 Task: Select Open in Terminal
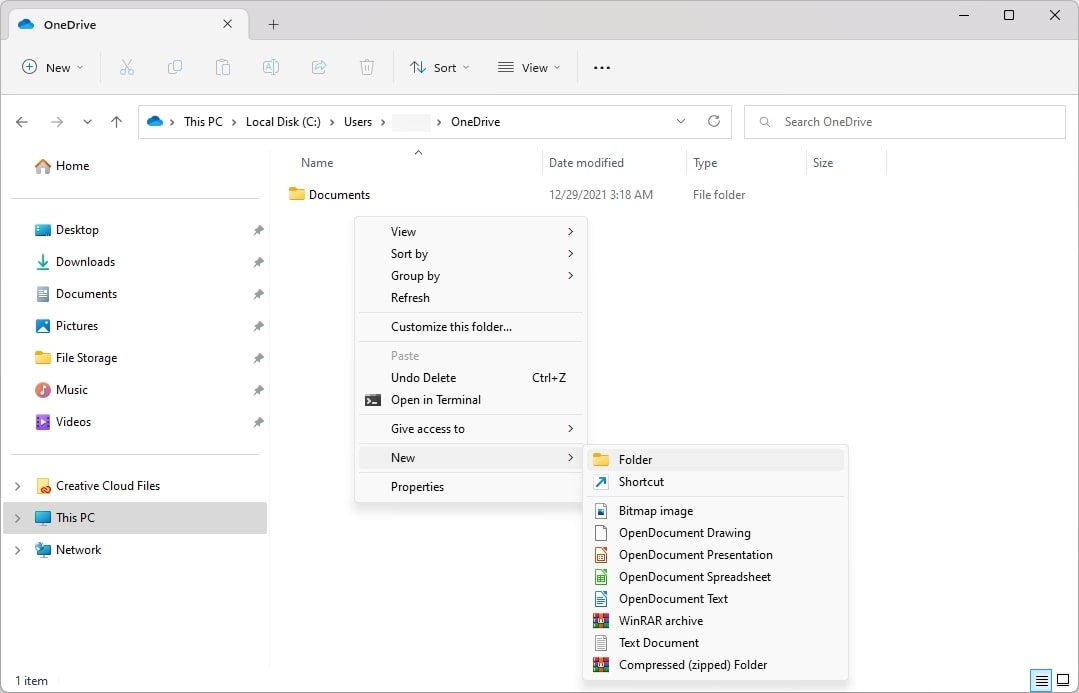click(x=471, y=400)
